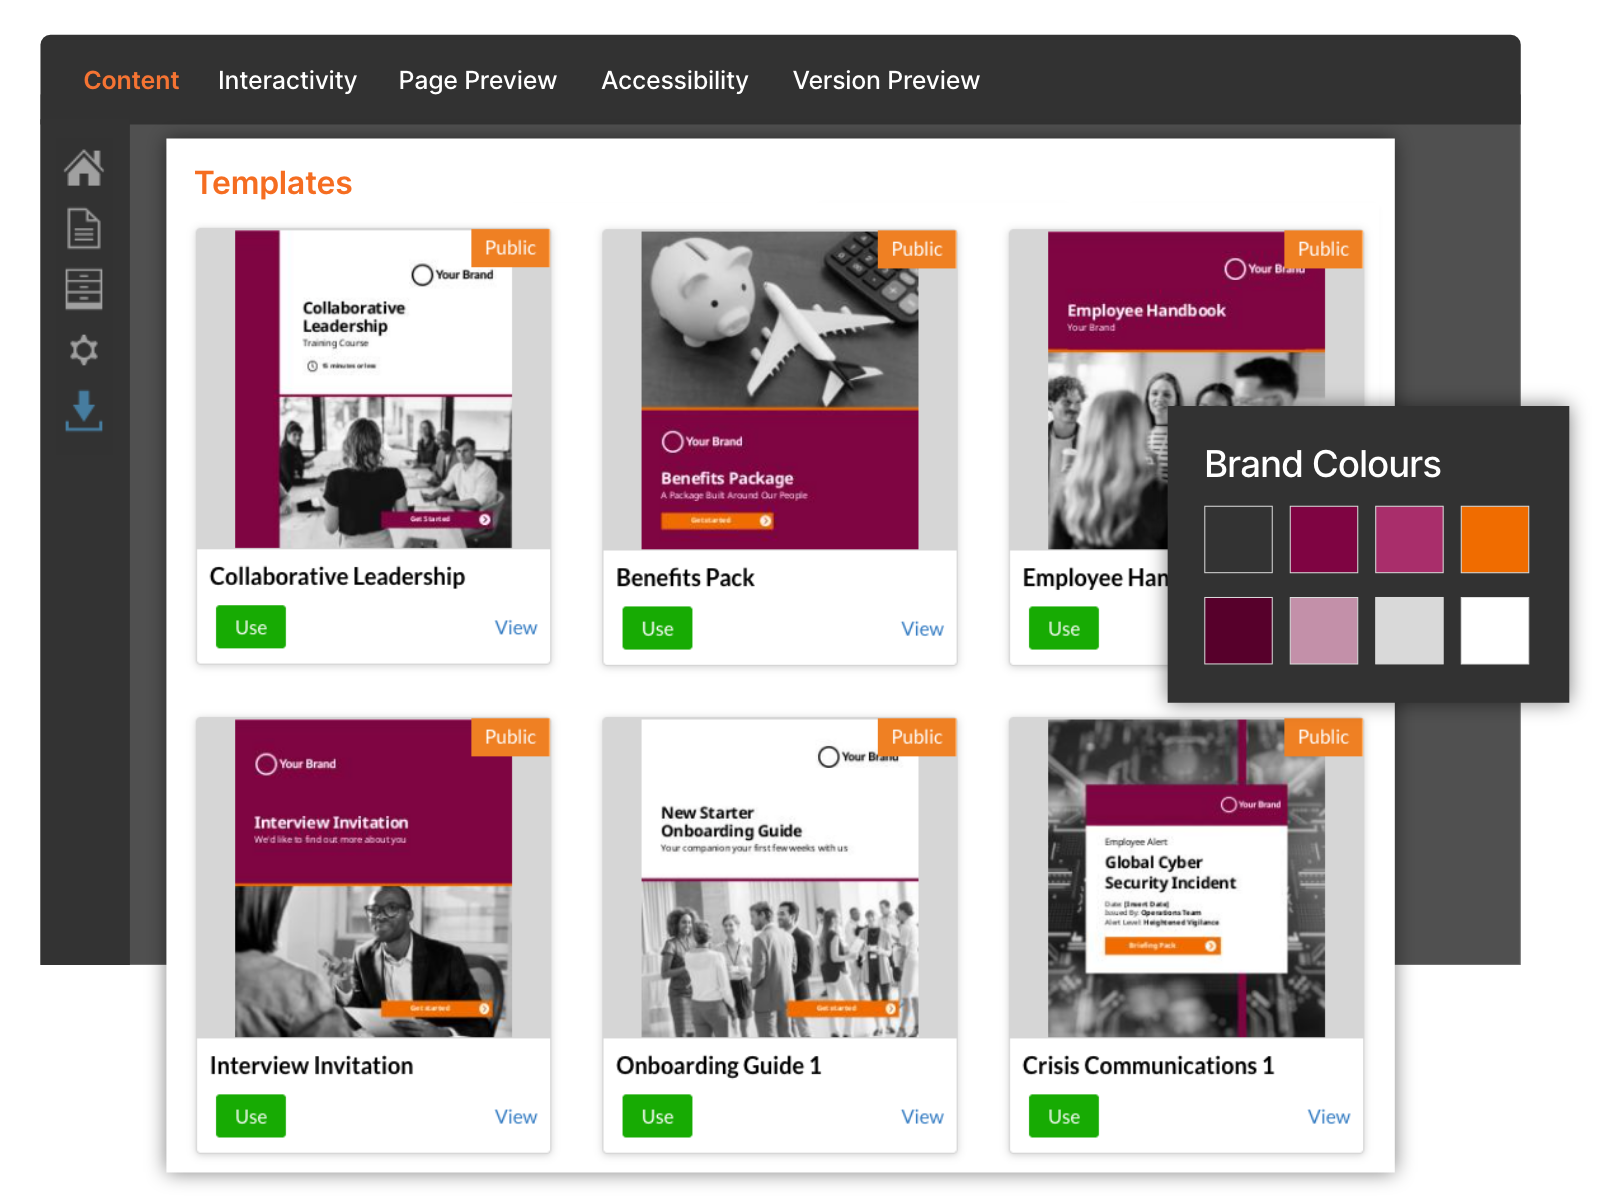The width and height of the screenshot is (1600, 1200).
Task: Click the Public badge on Employee Handbook
Action: coord(1323,249)
